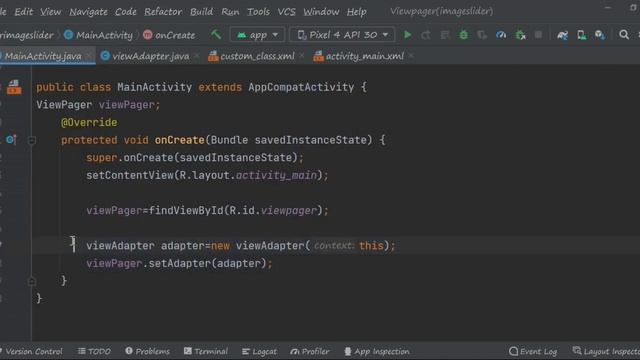This screenshot has width=640, height=360.
Task: Open the View menu
Action: click(51, 12)
